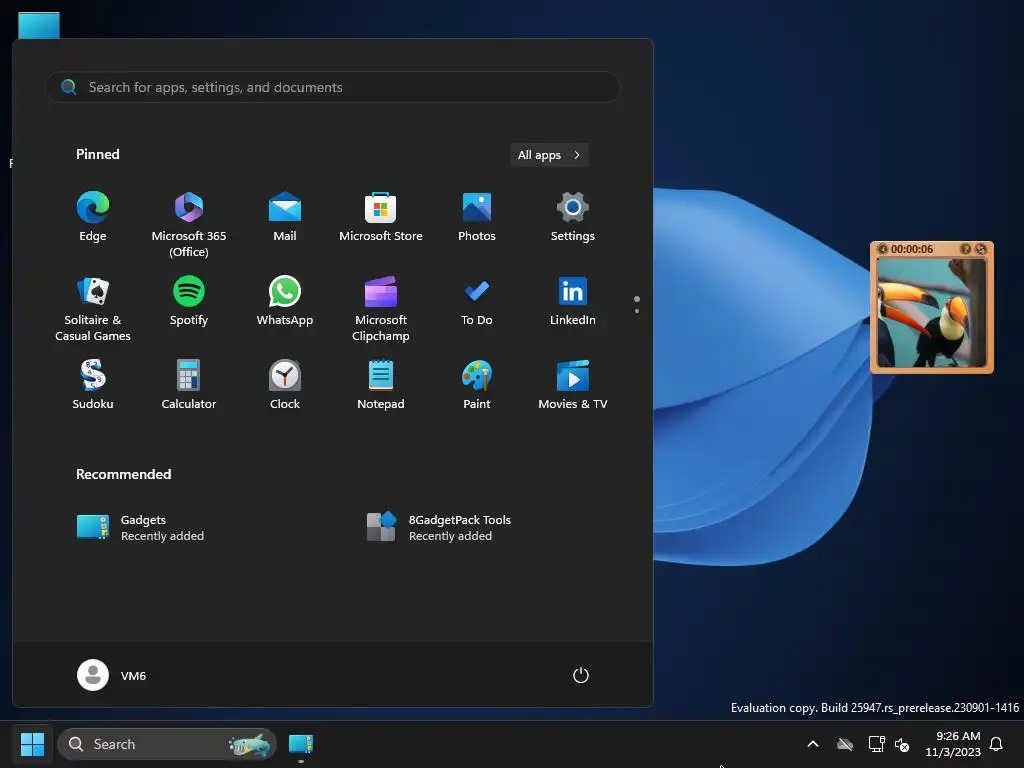The image size is (1024, 768).
Task: Click the OneDrive tray icon
Action: [845, 744]
